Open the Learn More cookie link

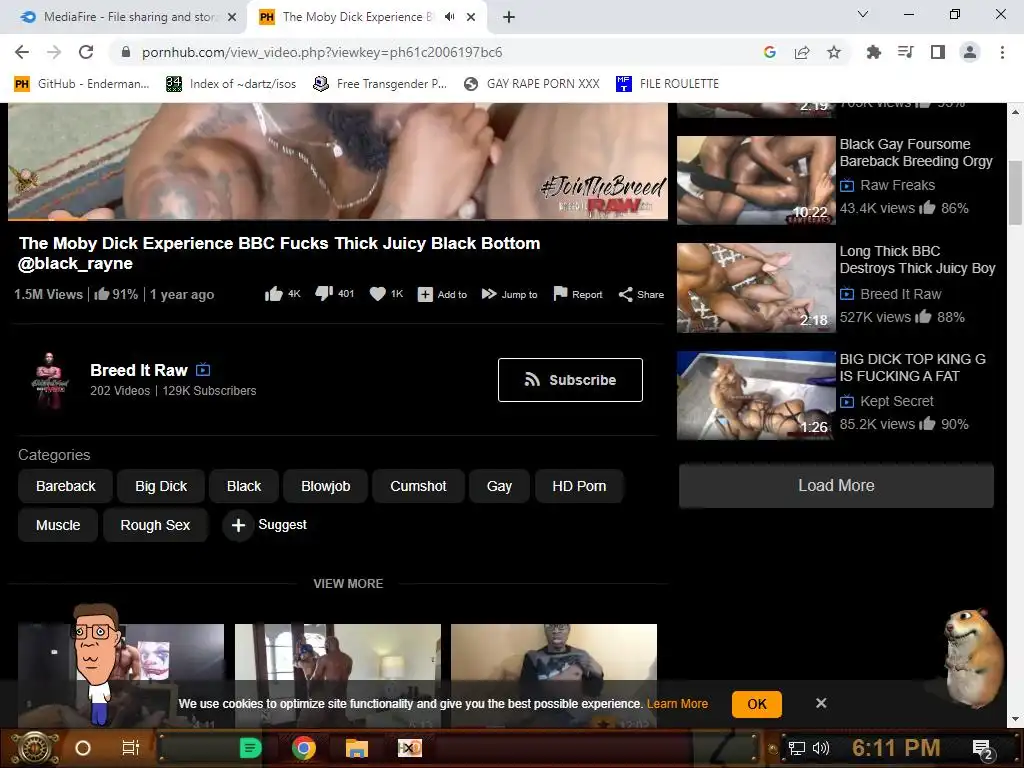[677, 704]
